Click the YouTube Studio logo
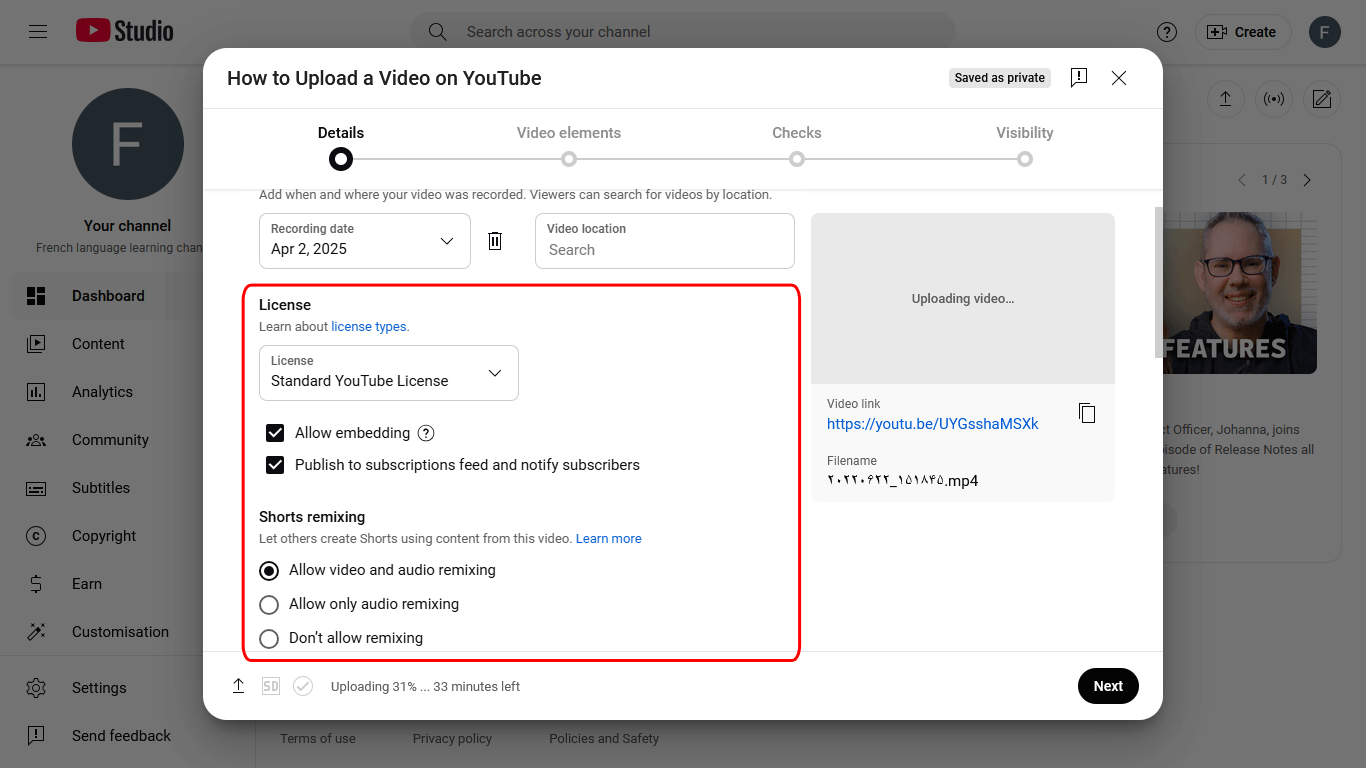Image resolution: width=1366 pixels, height=768 pixels. 125,32
